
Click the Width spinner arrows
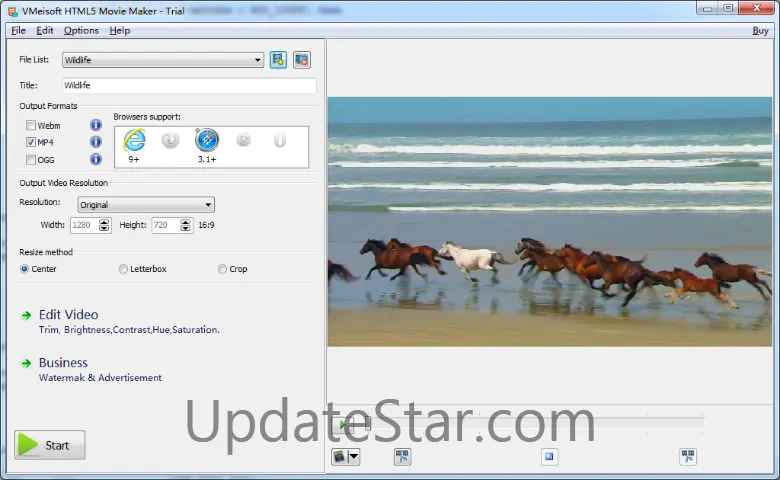point(103,225)
